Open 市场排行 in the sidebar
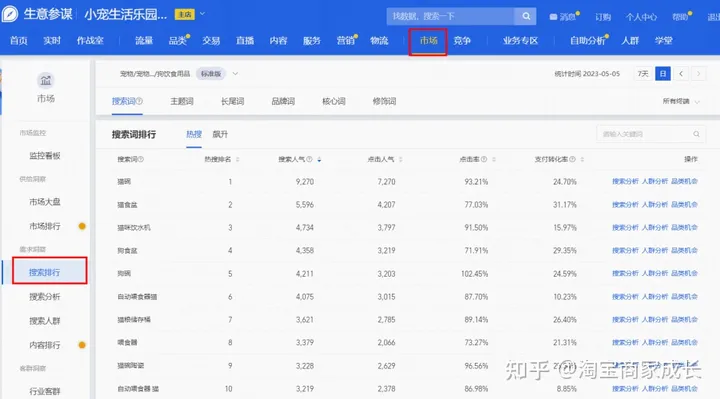Image resolution: width=720 pixels, height=399 pixels. (x=45, y=226)
